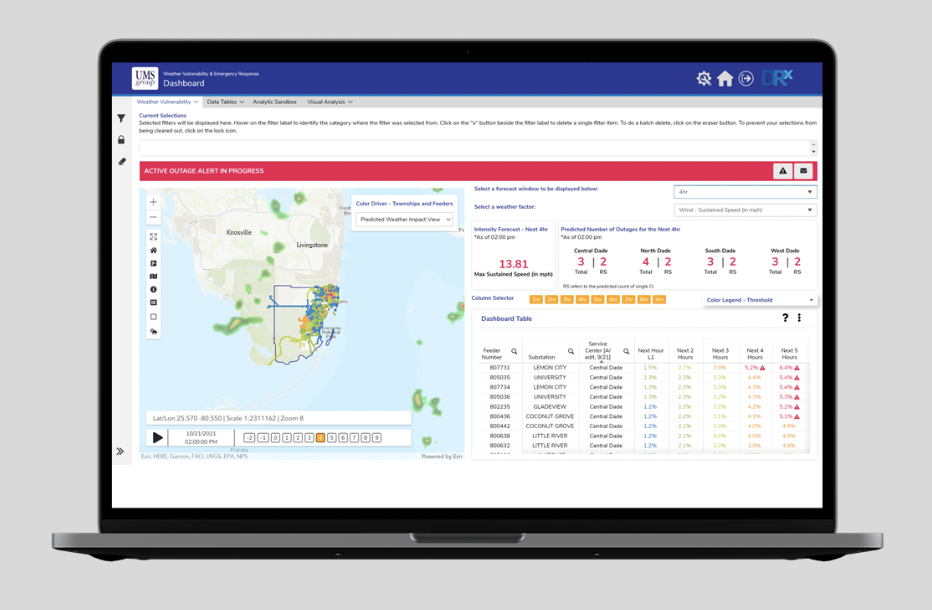The width and height of the screenshot is (932, 610).
Task: Click the envelope email alert button
Action: (x=803, y=171)
